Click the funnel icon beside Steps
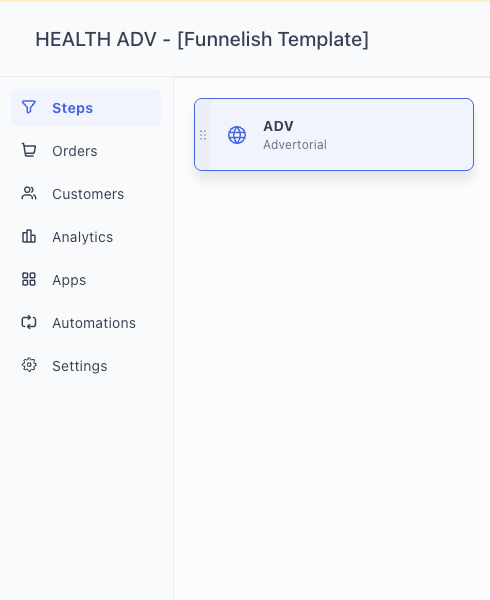The width and height of the screenshot is (490, 600). coord(29,107)
